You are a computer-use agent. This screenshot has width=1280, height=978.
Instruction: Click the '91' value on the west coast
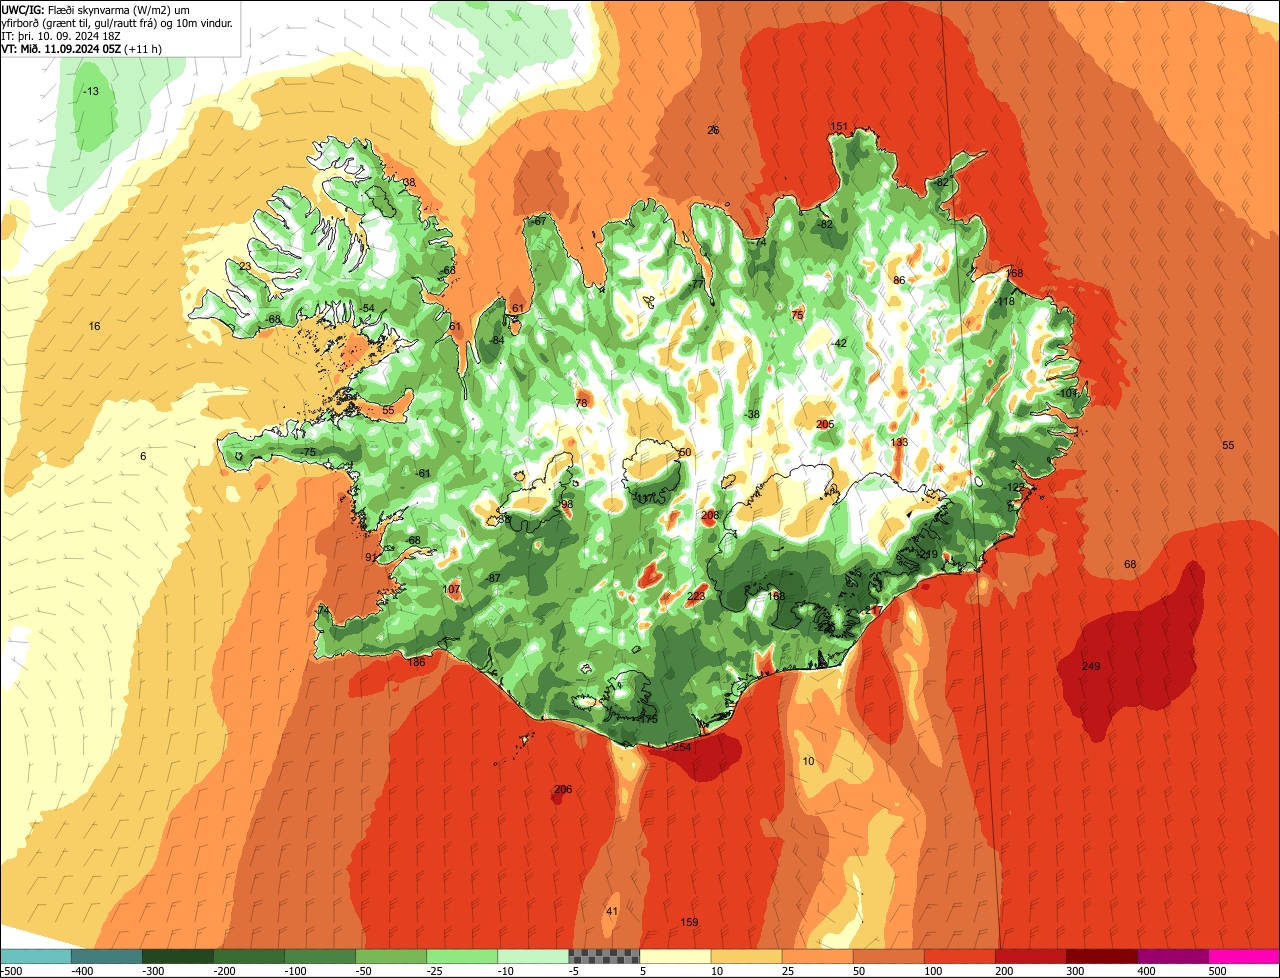tap(371, 557)
